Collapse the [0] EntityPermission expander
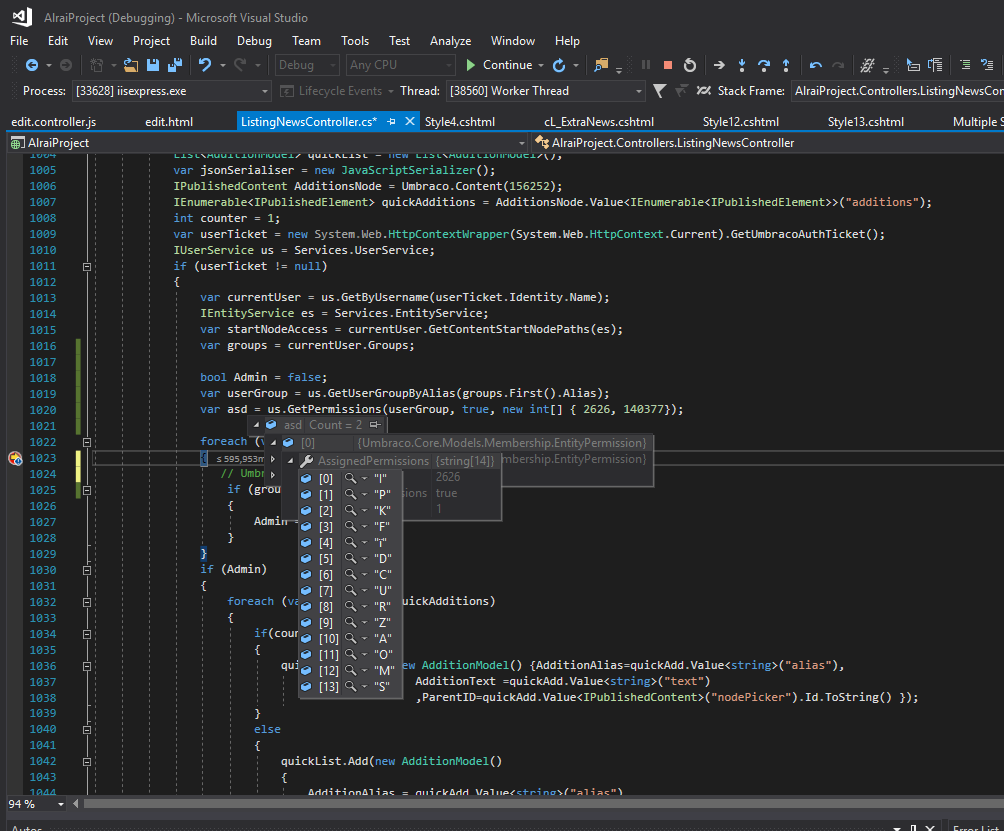The height and width of the screenshot is (831, 1004). coord(273,442)
